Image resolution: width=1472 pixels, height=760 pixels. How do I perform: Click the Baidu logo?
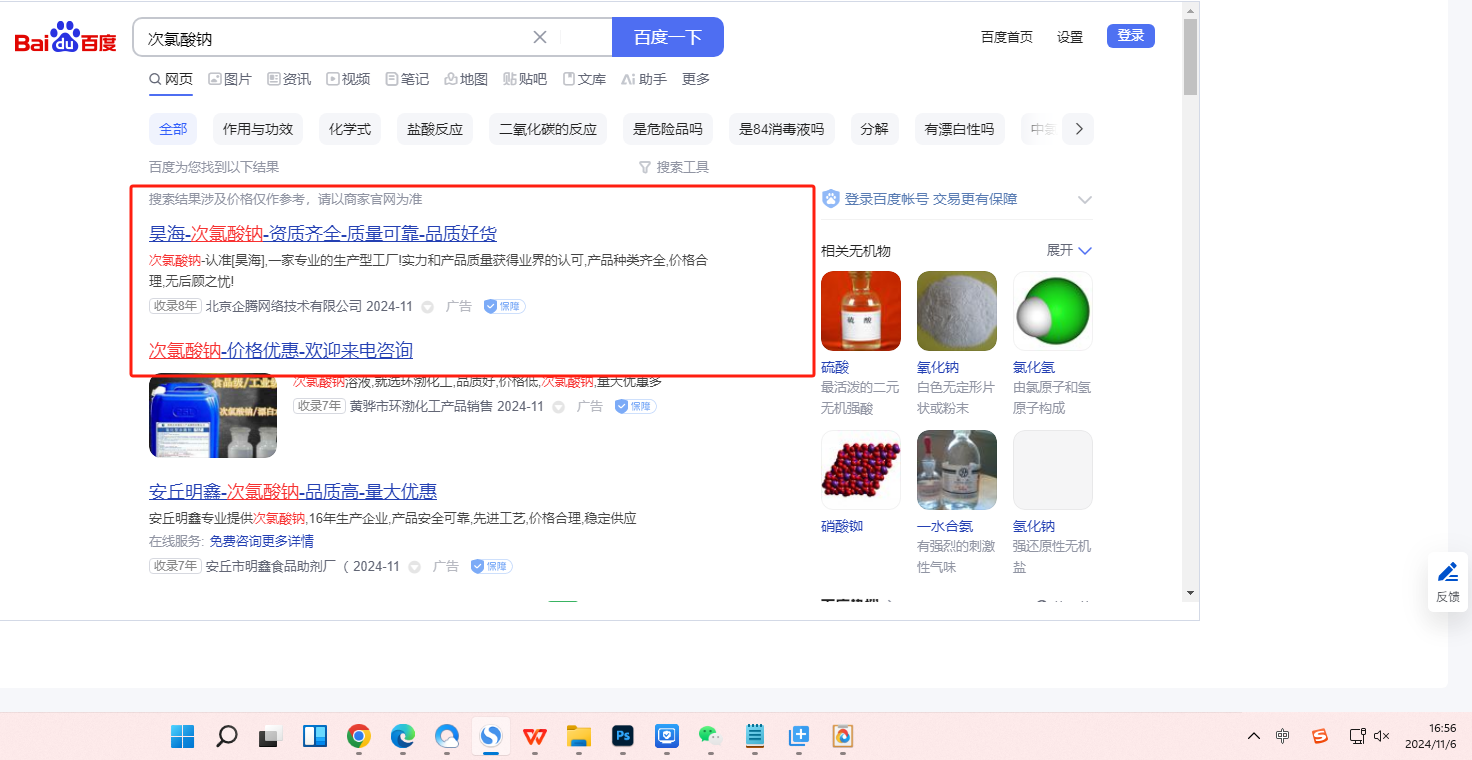(65, 39)
